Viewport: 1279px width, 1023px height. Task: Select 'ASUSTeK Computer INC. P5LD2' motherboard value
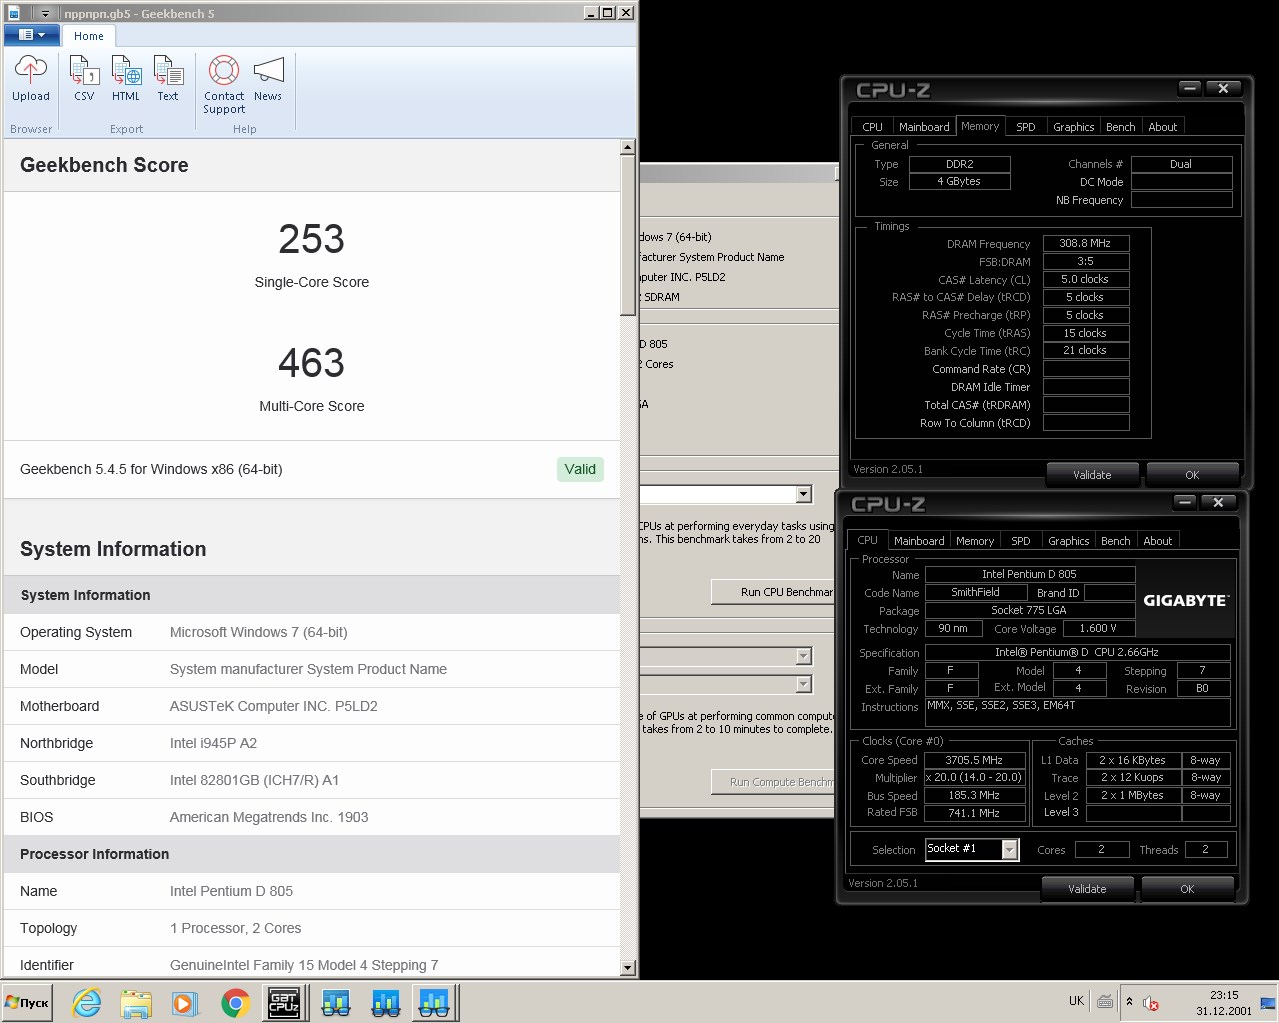tap(274, 706)
